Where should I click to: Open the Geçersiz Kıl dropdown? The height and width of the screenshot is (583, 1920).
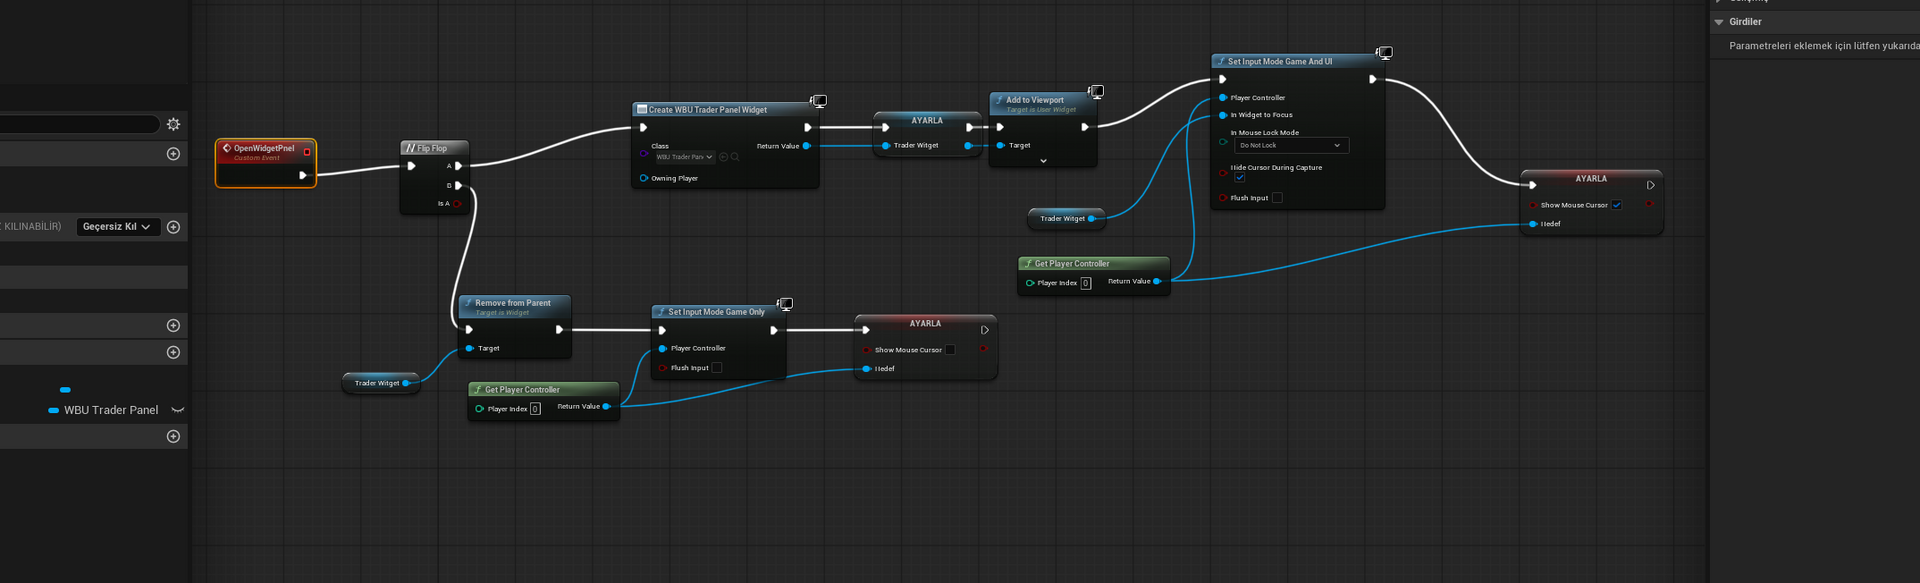tap(118, 227)
